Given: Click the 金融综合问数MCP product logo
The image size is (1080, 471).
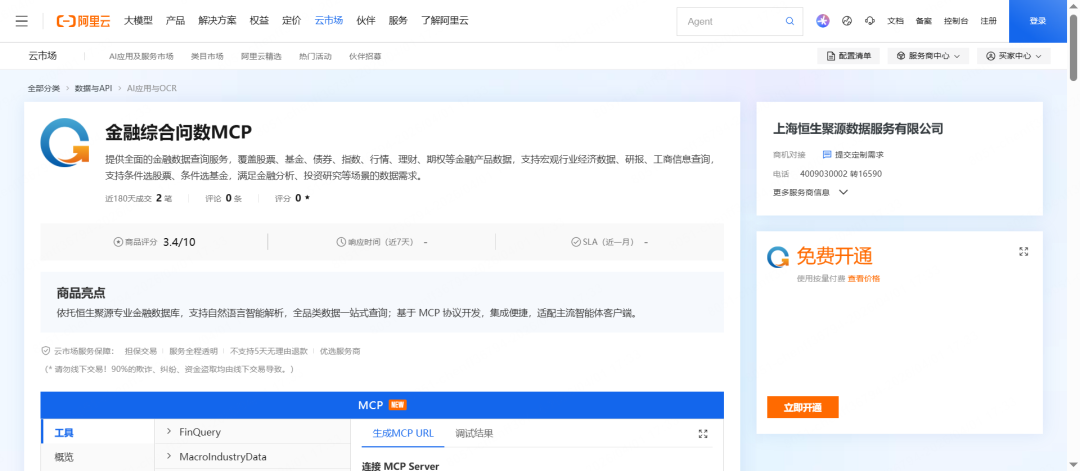Looking at the screenshot, I should pos(65,143).
